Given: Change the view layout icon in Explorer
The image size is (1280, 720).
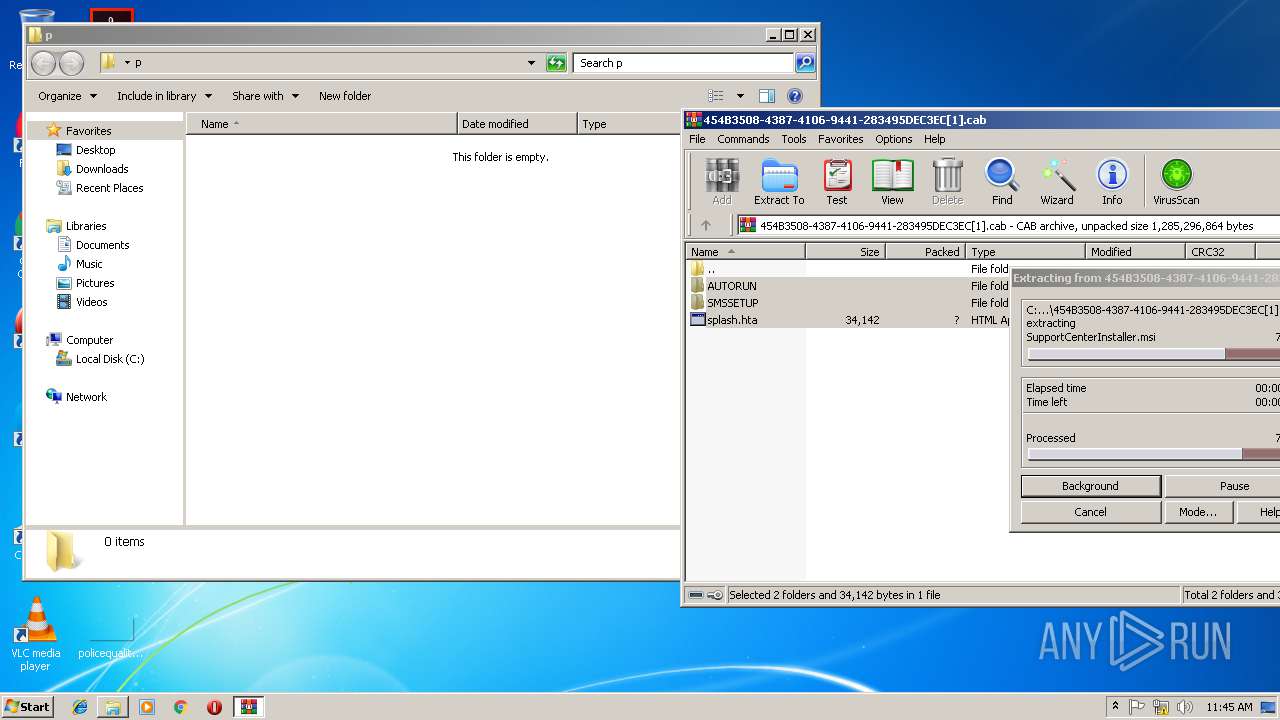Looking at the screenshot, I should pyautogui.click(x=716, y=96).
